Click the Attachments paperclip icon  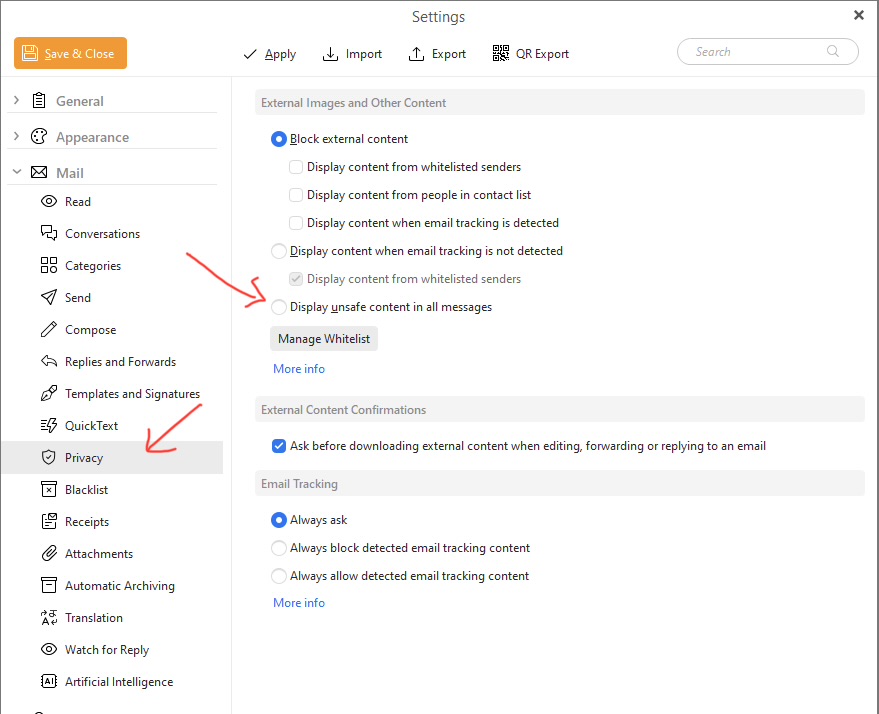[x=48, y=554]
